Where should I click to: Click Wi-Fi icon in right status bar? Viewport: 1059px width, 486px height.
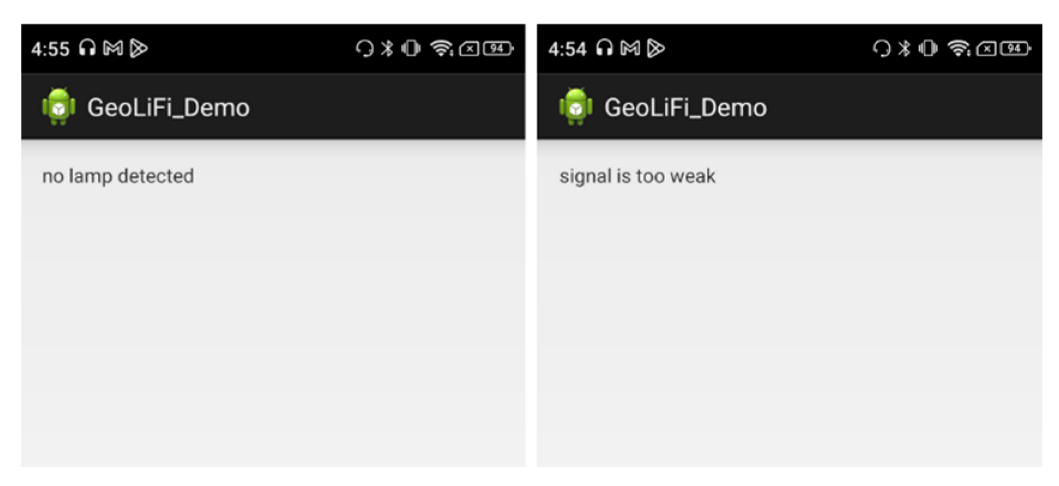click(x=959, y=48)
